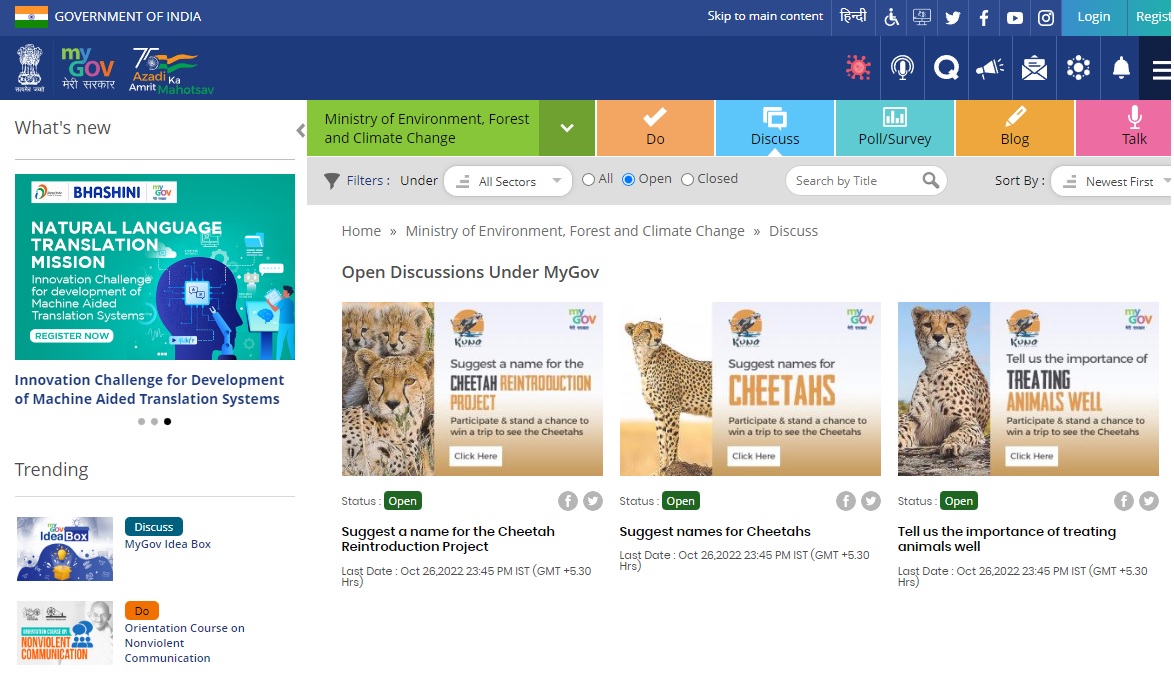Open the newsletter envelope icon
Viewport: 1174px width, 680px height.
coord(1034,68)
